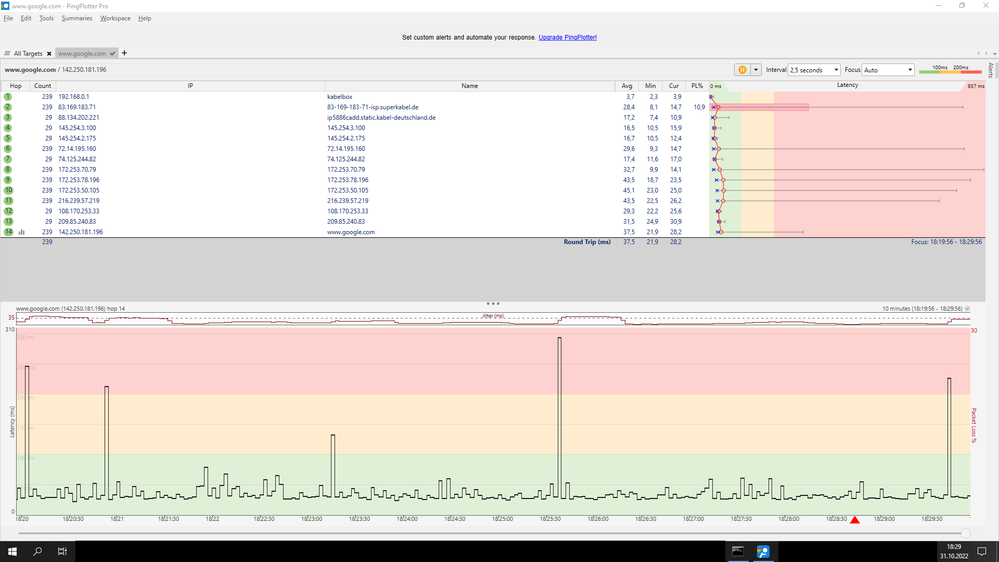
Task: Select hop 12 green circle icon
Action: click(8, 211)
